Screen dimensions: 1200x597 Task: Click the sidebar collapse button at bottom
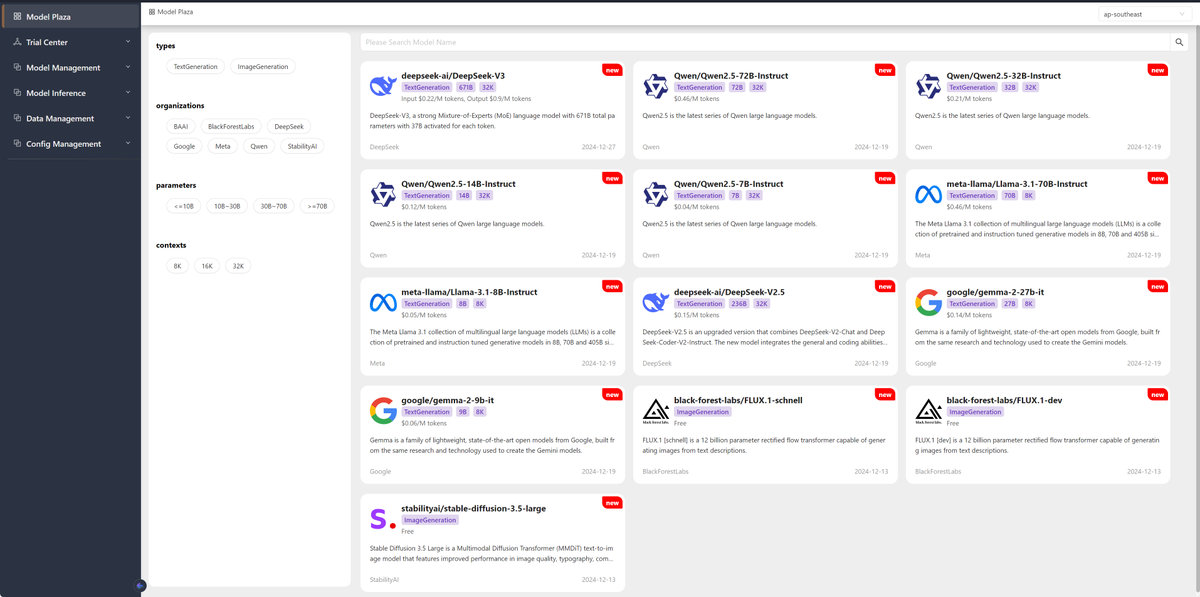coord(140,585)
